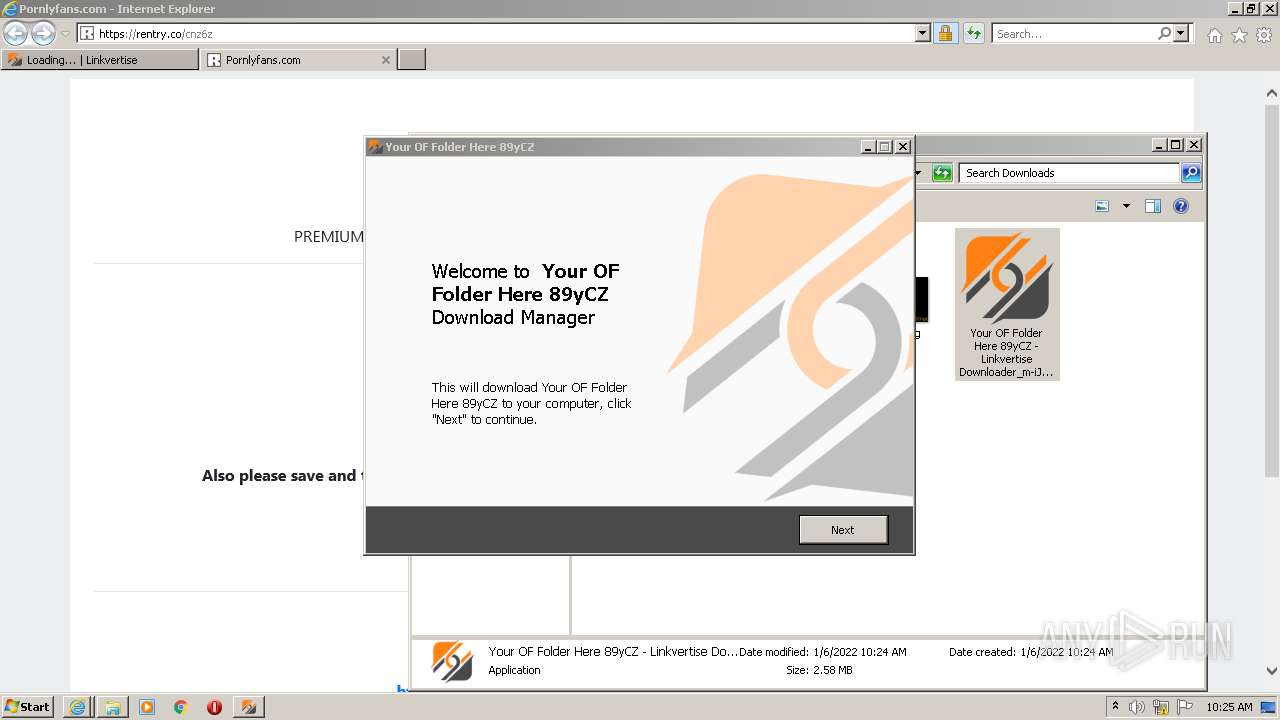
Task: Open a new blank tab
Action: (412, 60)
